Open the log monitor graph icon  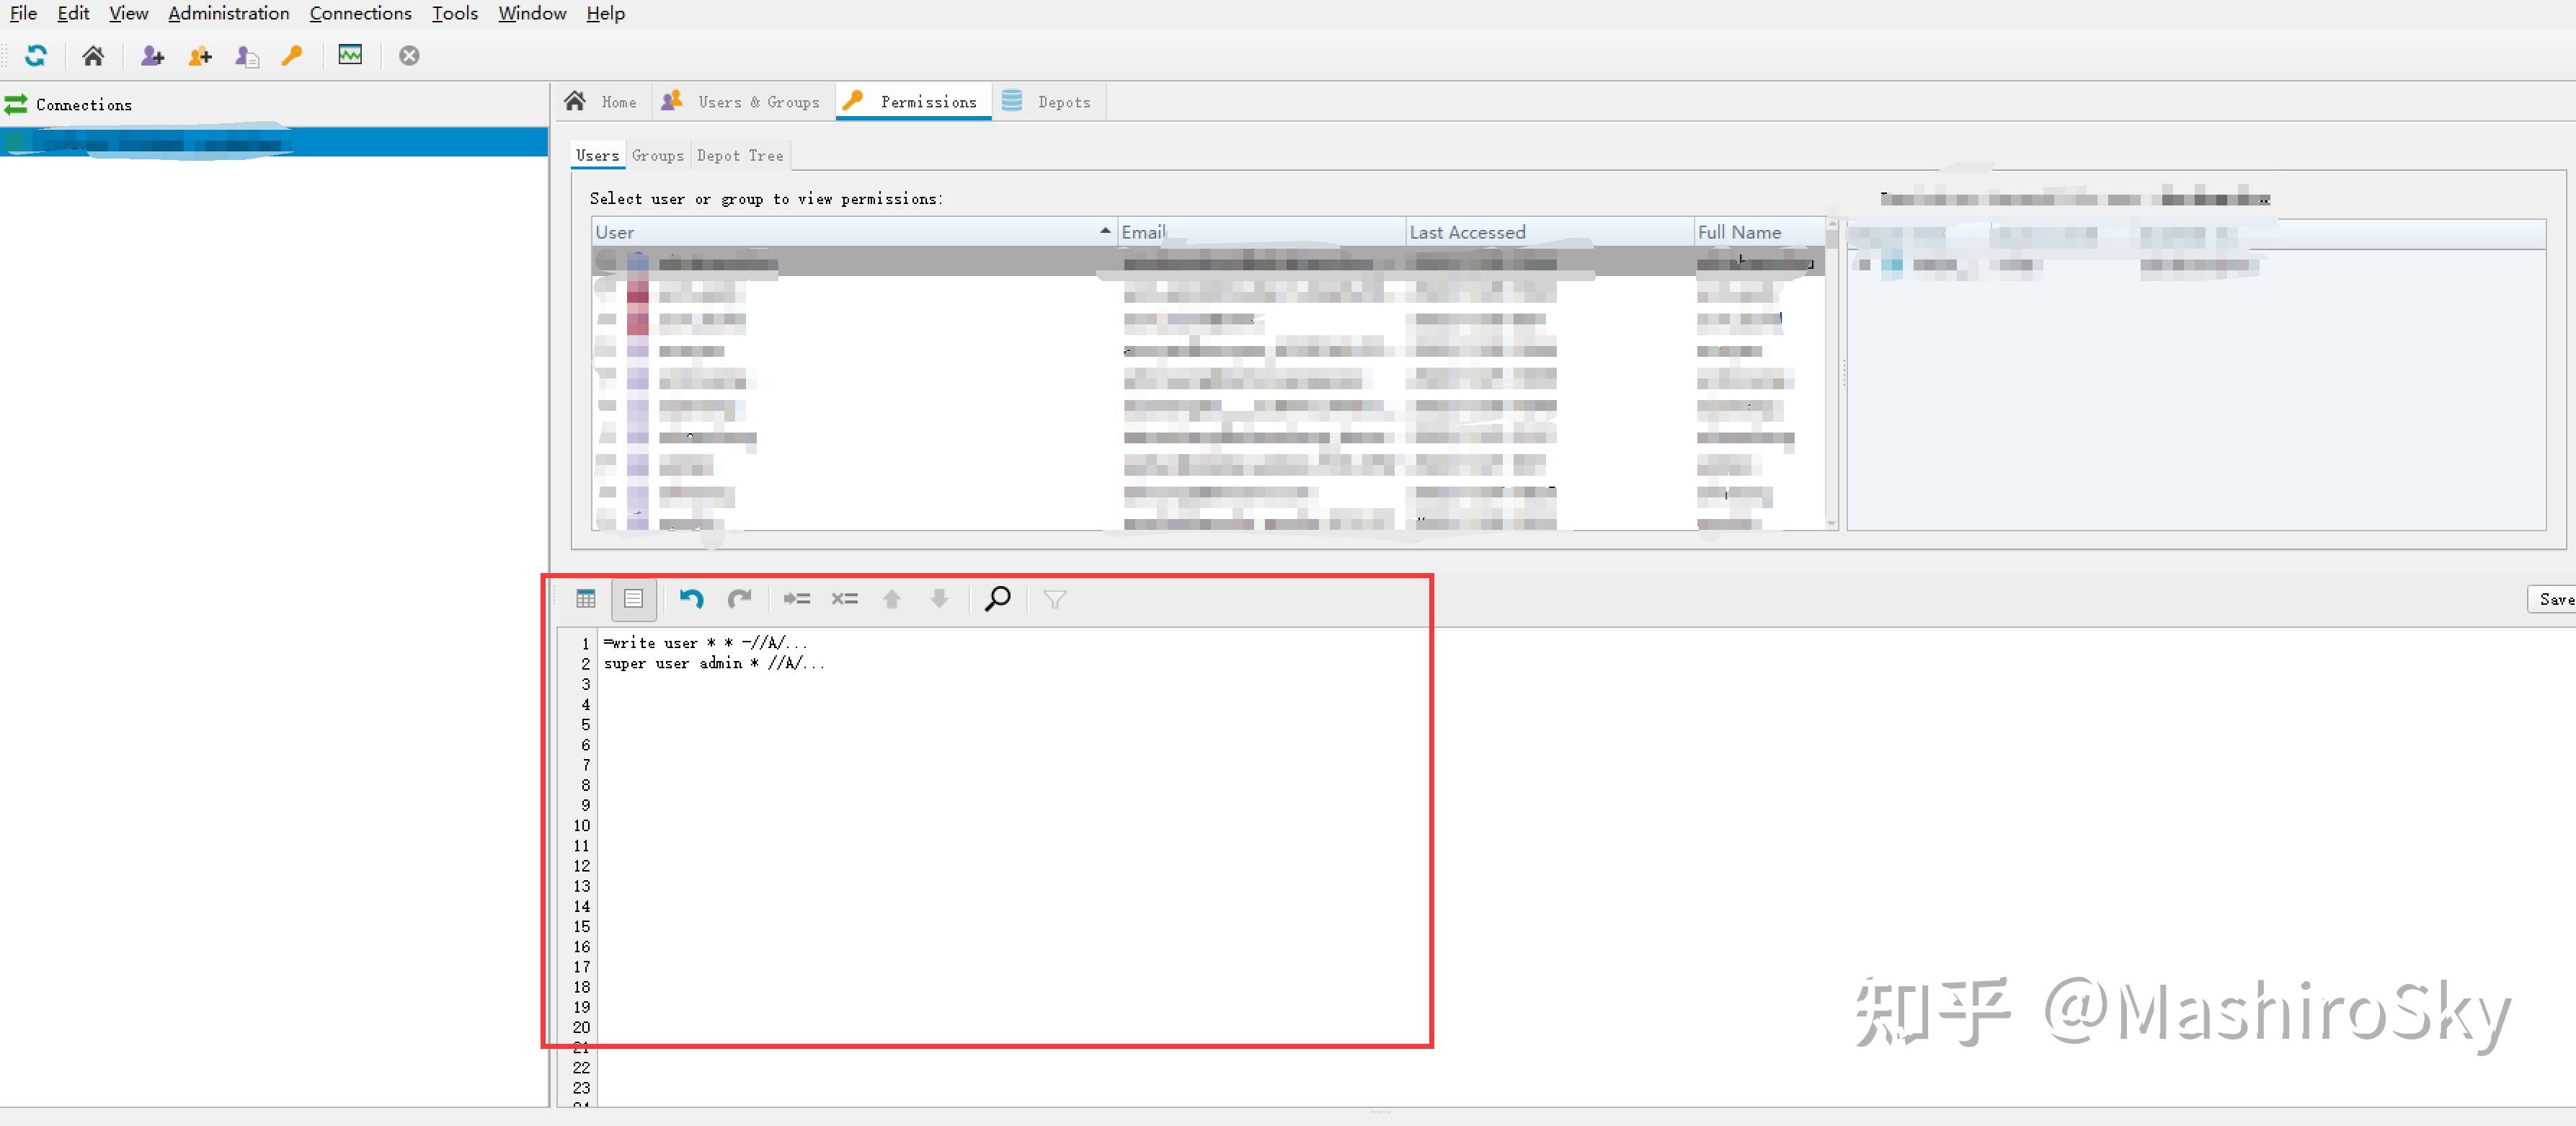click(x=350, y=55)
